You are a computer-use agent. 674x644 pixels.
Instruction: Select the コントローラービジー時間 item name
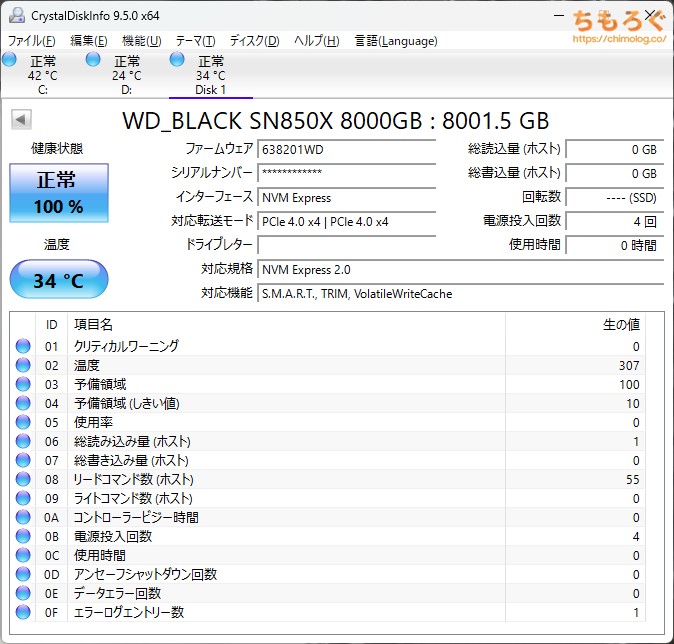coord(136,517)
